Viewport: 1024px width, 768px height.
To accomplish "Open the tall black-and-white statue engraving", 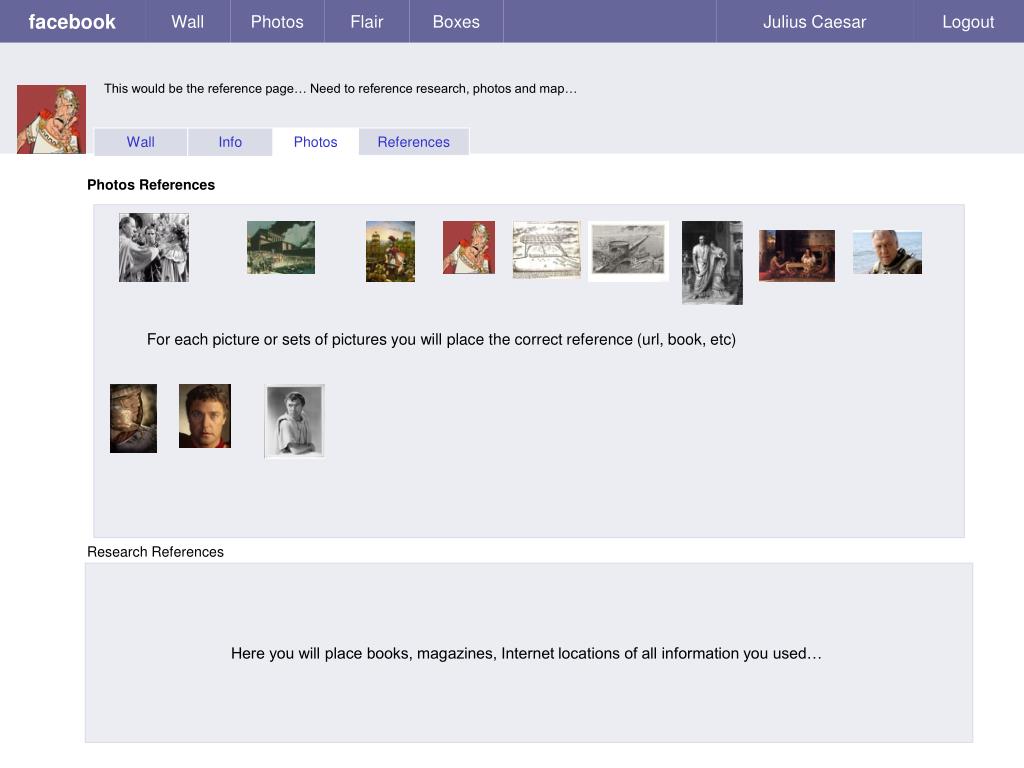I will coord(712,263).
